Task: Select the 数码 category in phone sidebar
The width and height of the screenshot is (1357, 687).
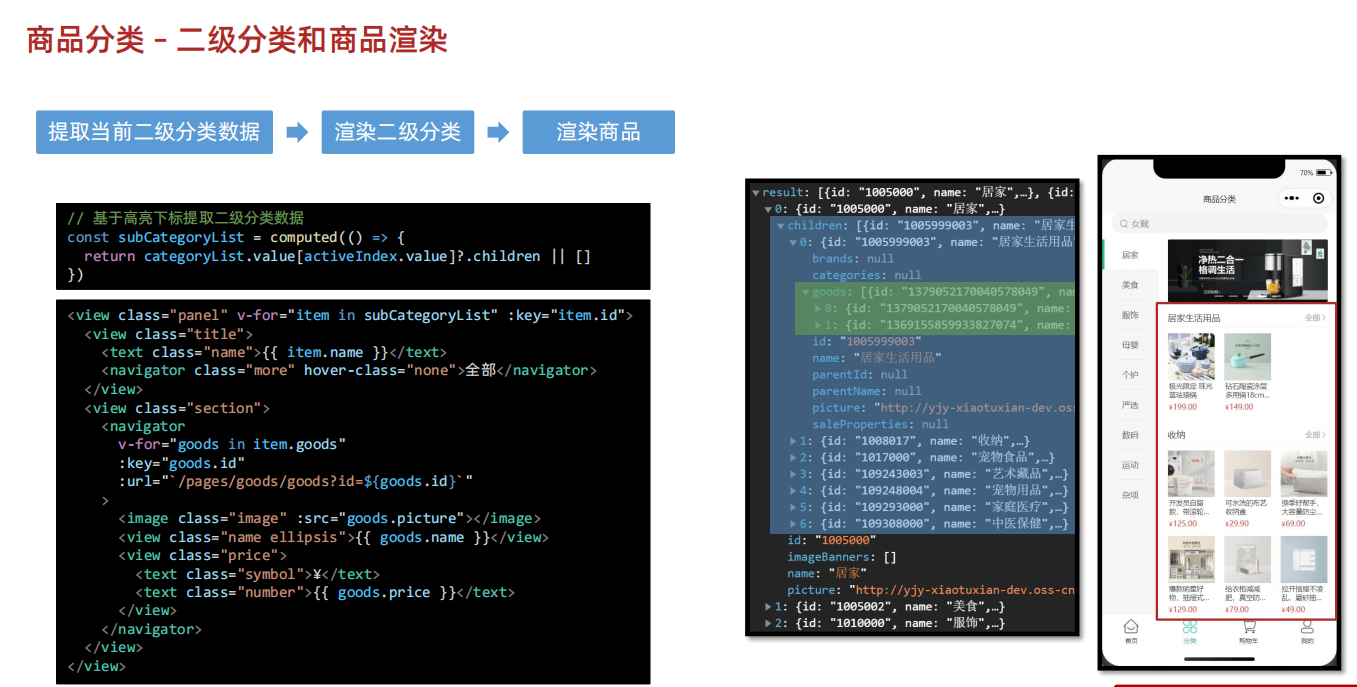Action: pos(1130,435)
